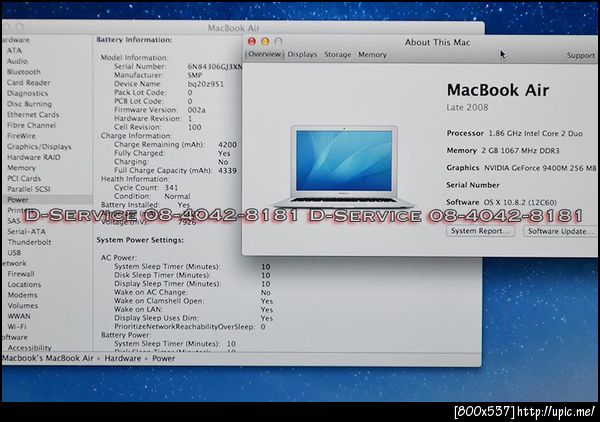Select Parallel SCSI in the sidebar
This screenshot has height=422, width=600.
click(x=29, y=189)
